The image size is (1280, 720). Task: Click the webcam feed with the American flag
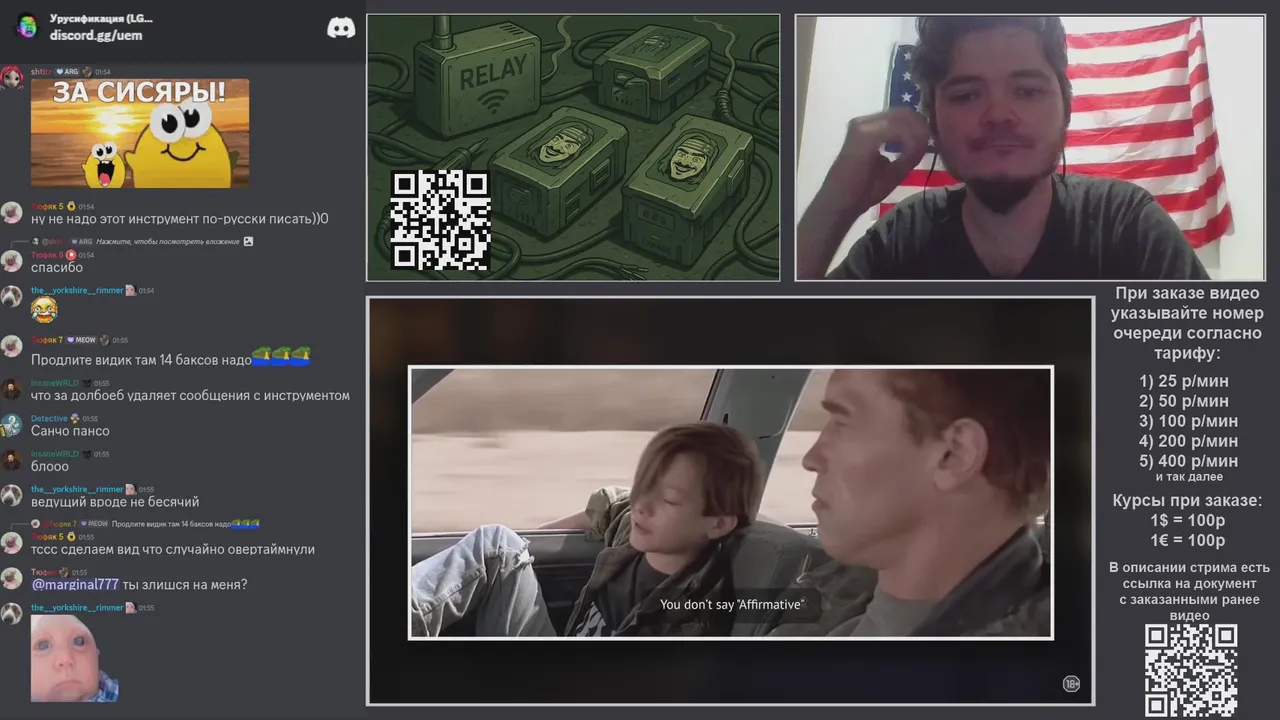(1030, 148)
